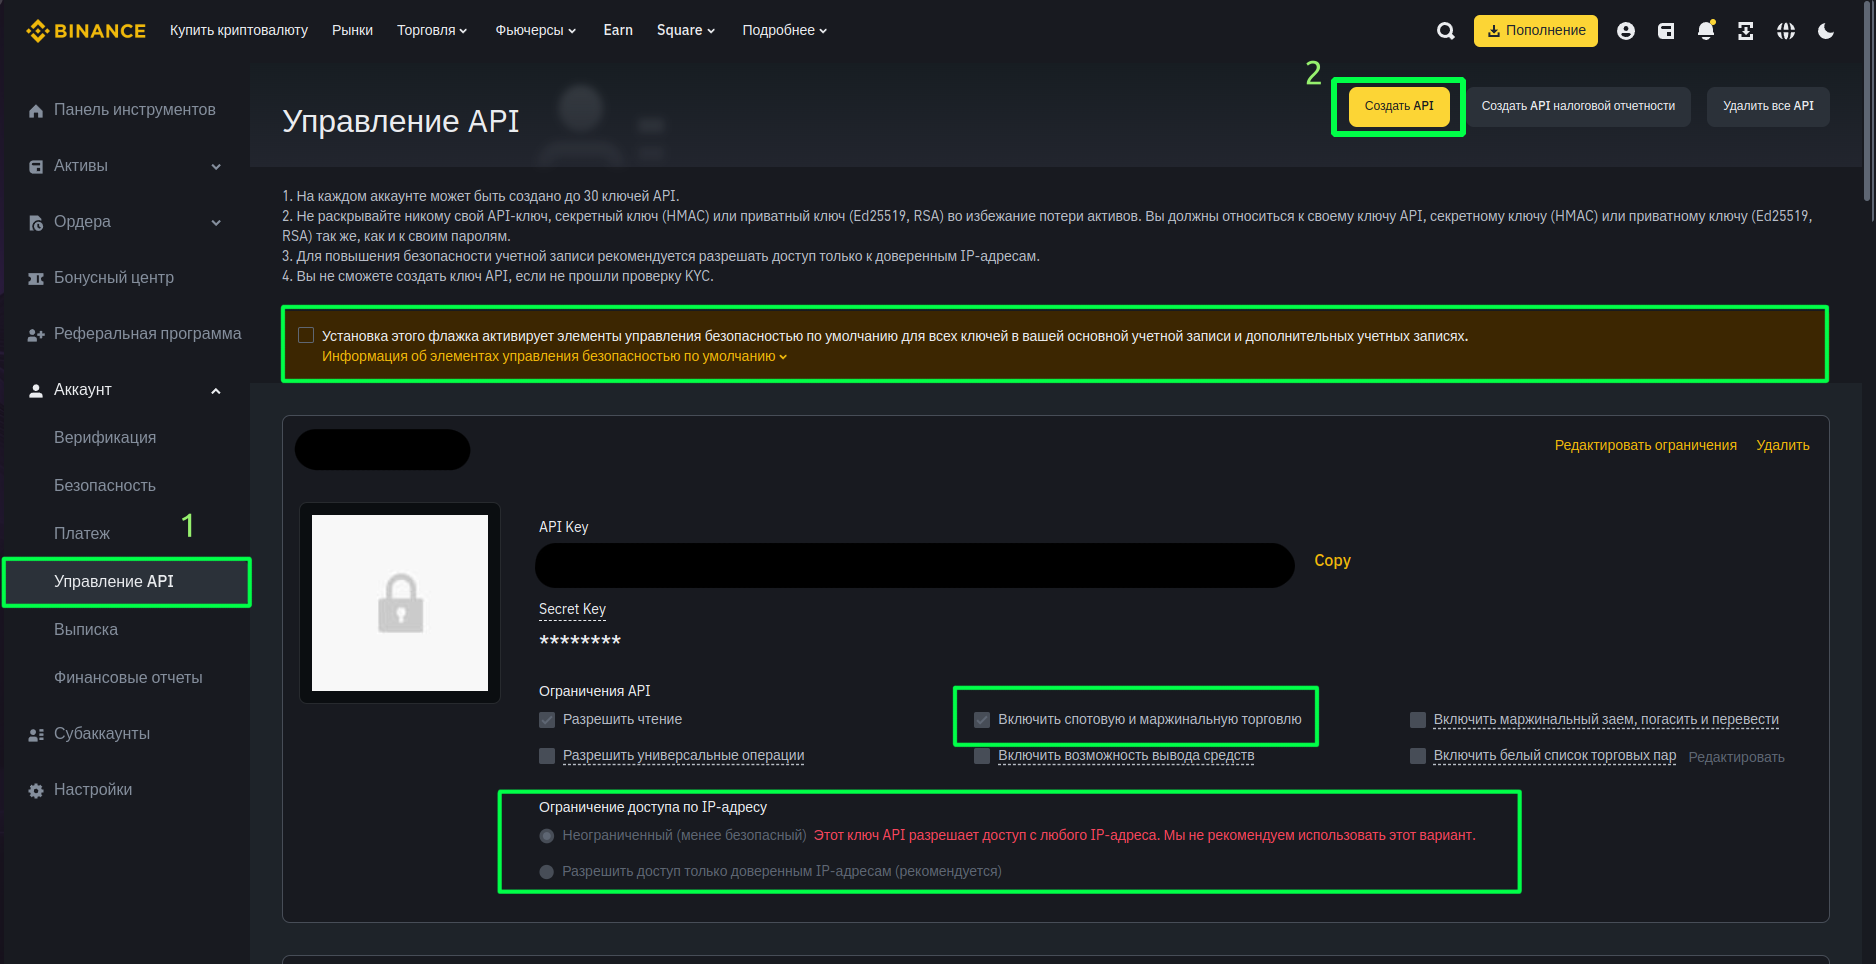Click the Аккаунт person icon
This screenshot has width=1876, height=964.
point(36,391)
